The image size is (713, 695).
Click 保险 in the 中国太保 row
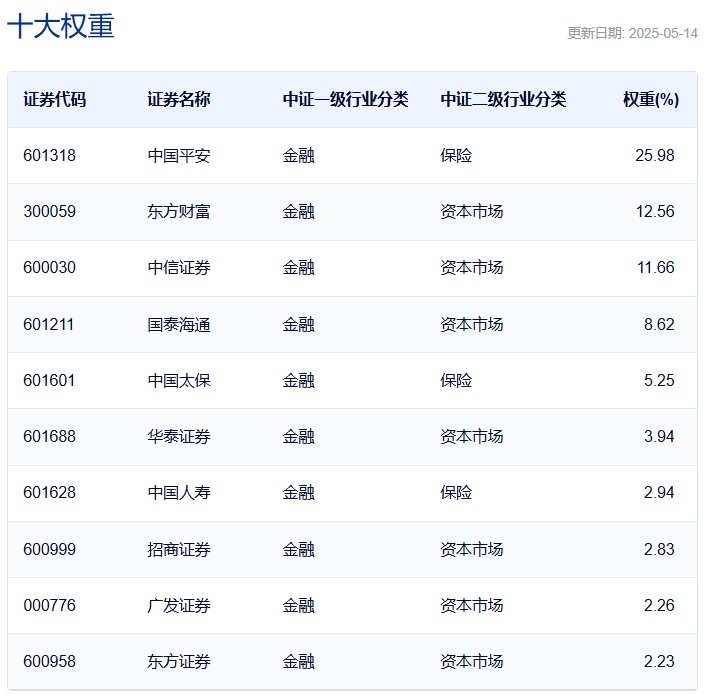click(456, 381)
